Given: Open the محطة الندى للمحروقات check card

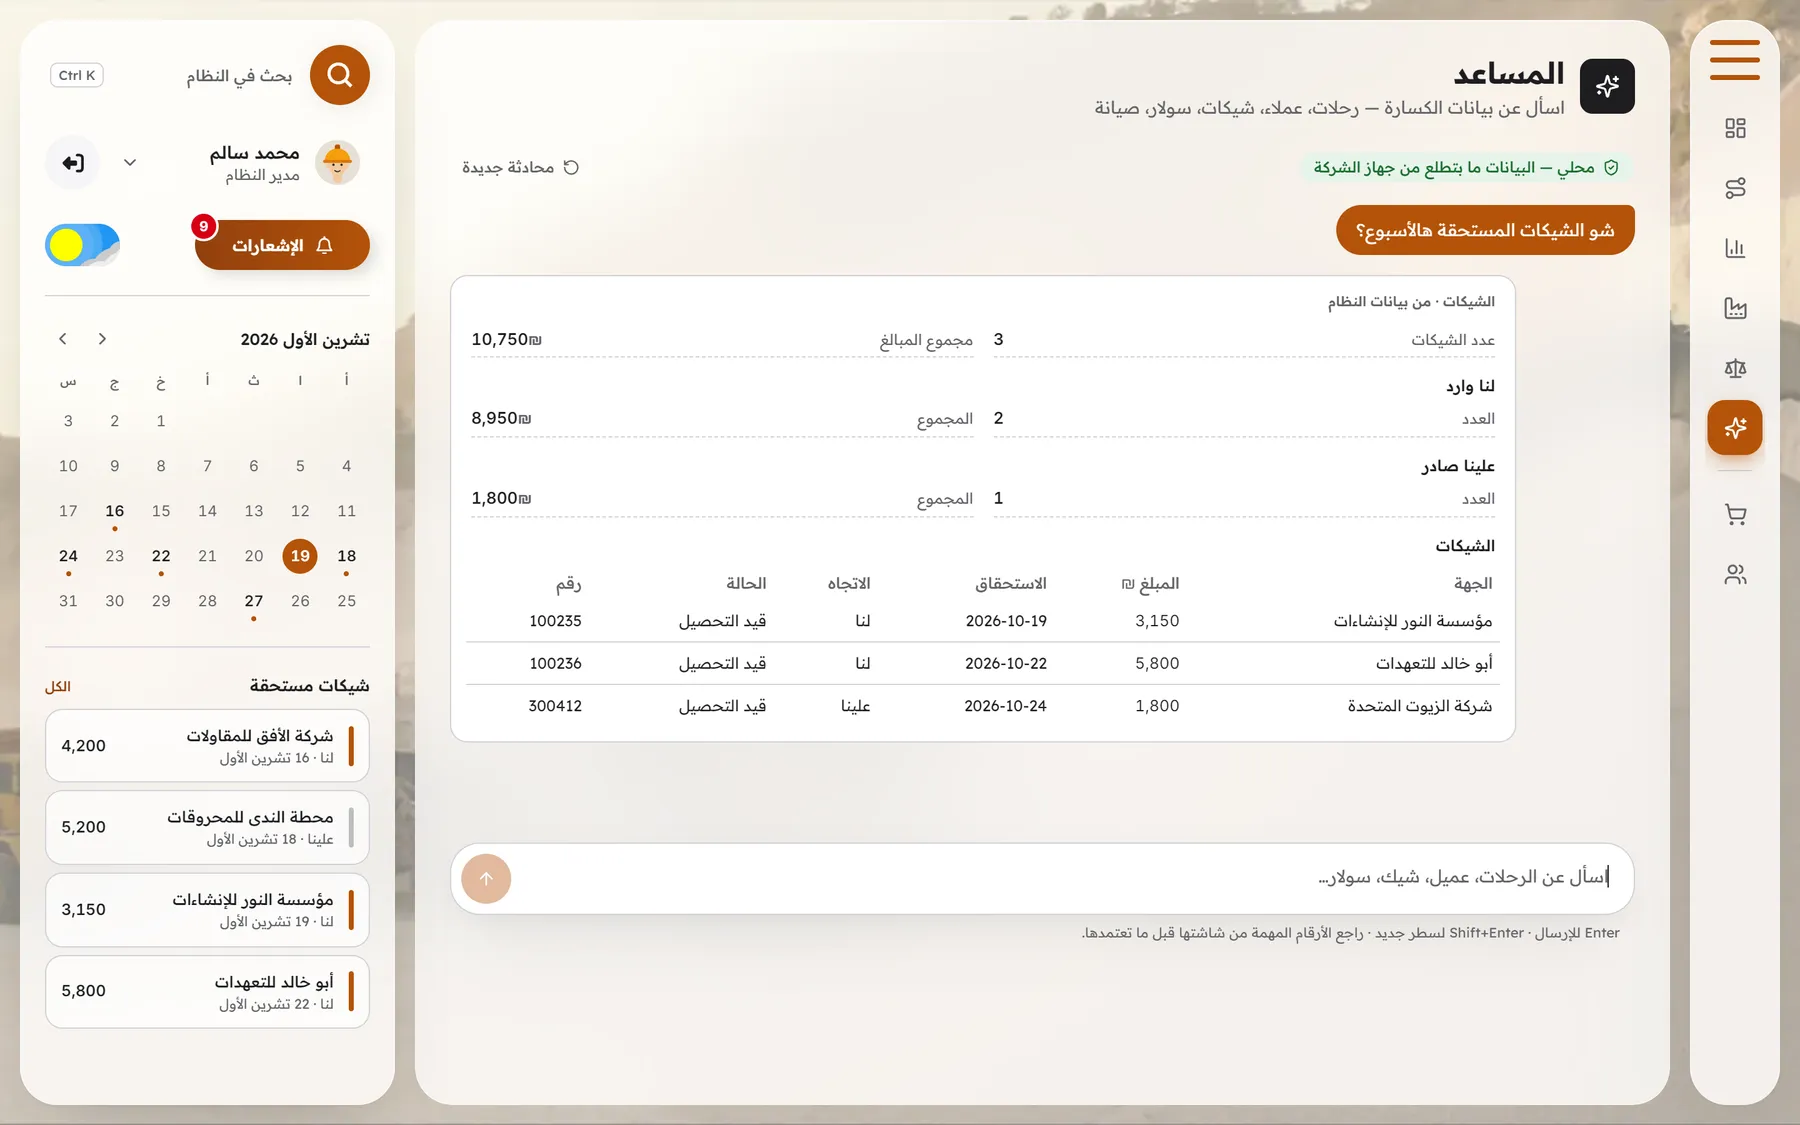Looking at the screenshot, I should [207, 828].
